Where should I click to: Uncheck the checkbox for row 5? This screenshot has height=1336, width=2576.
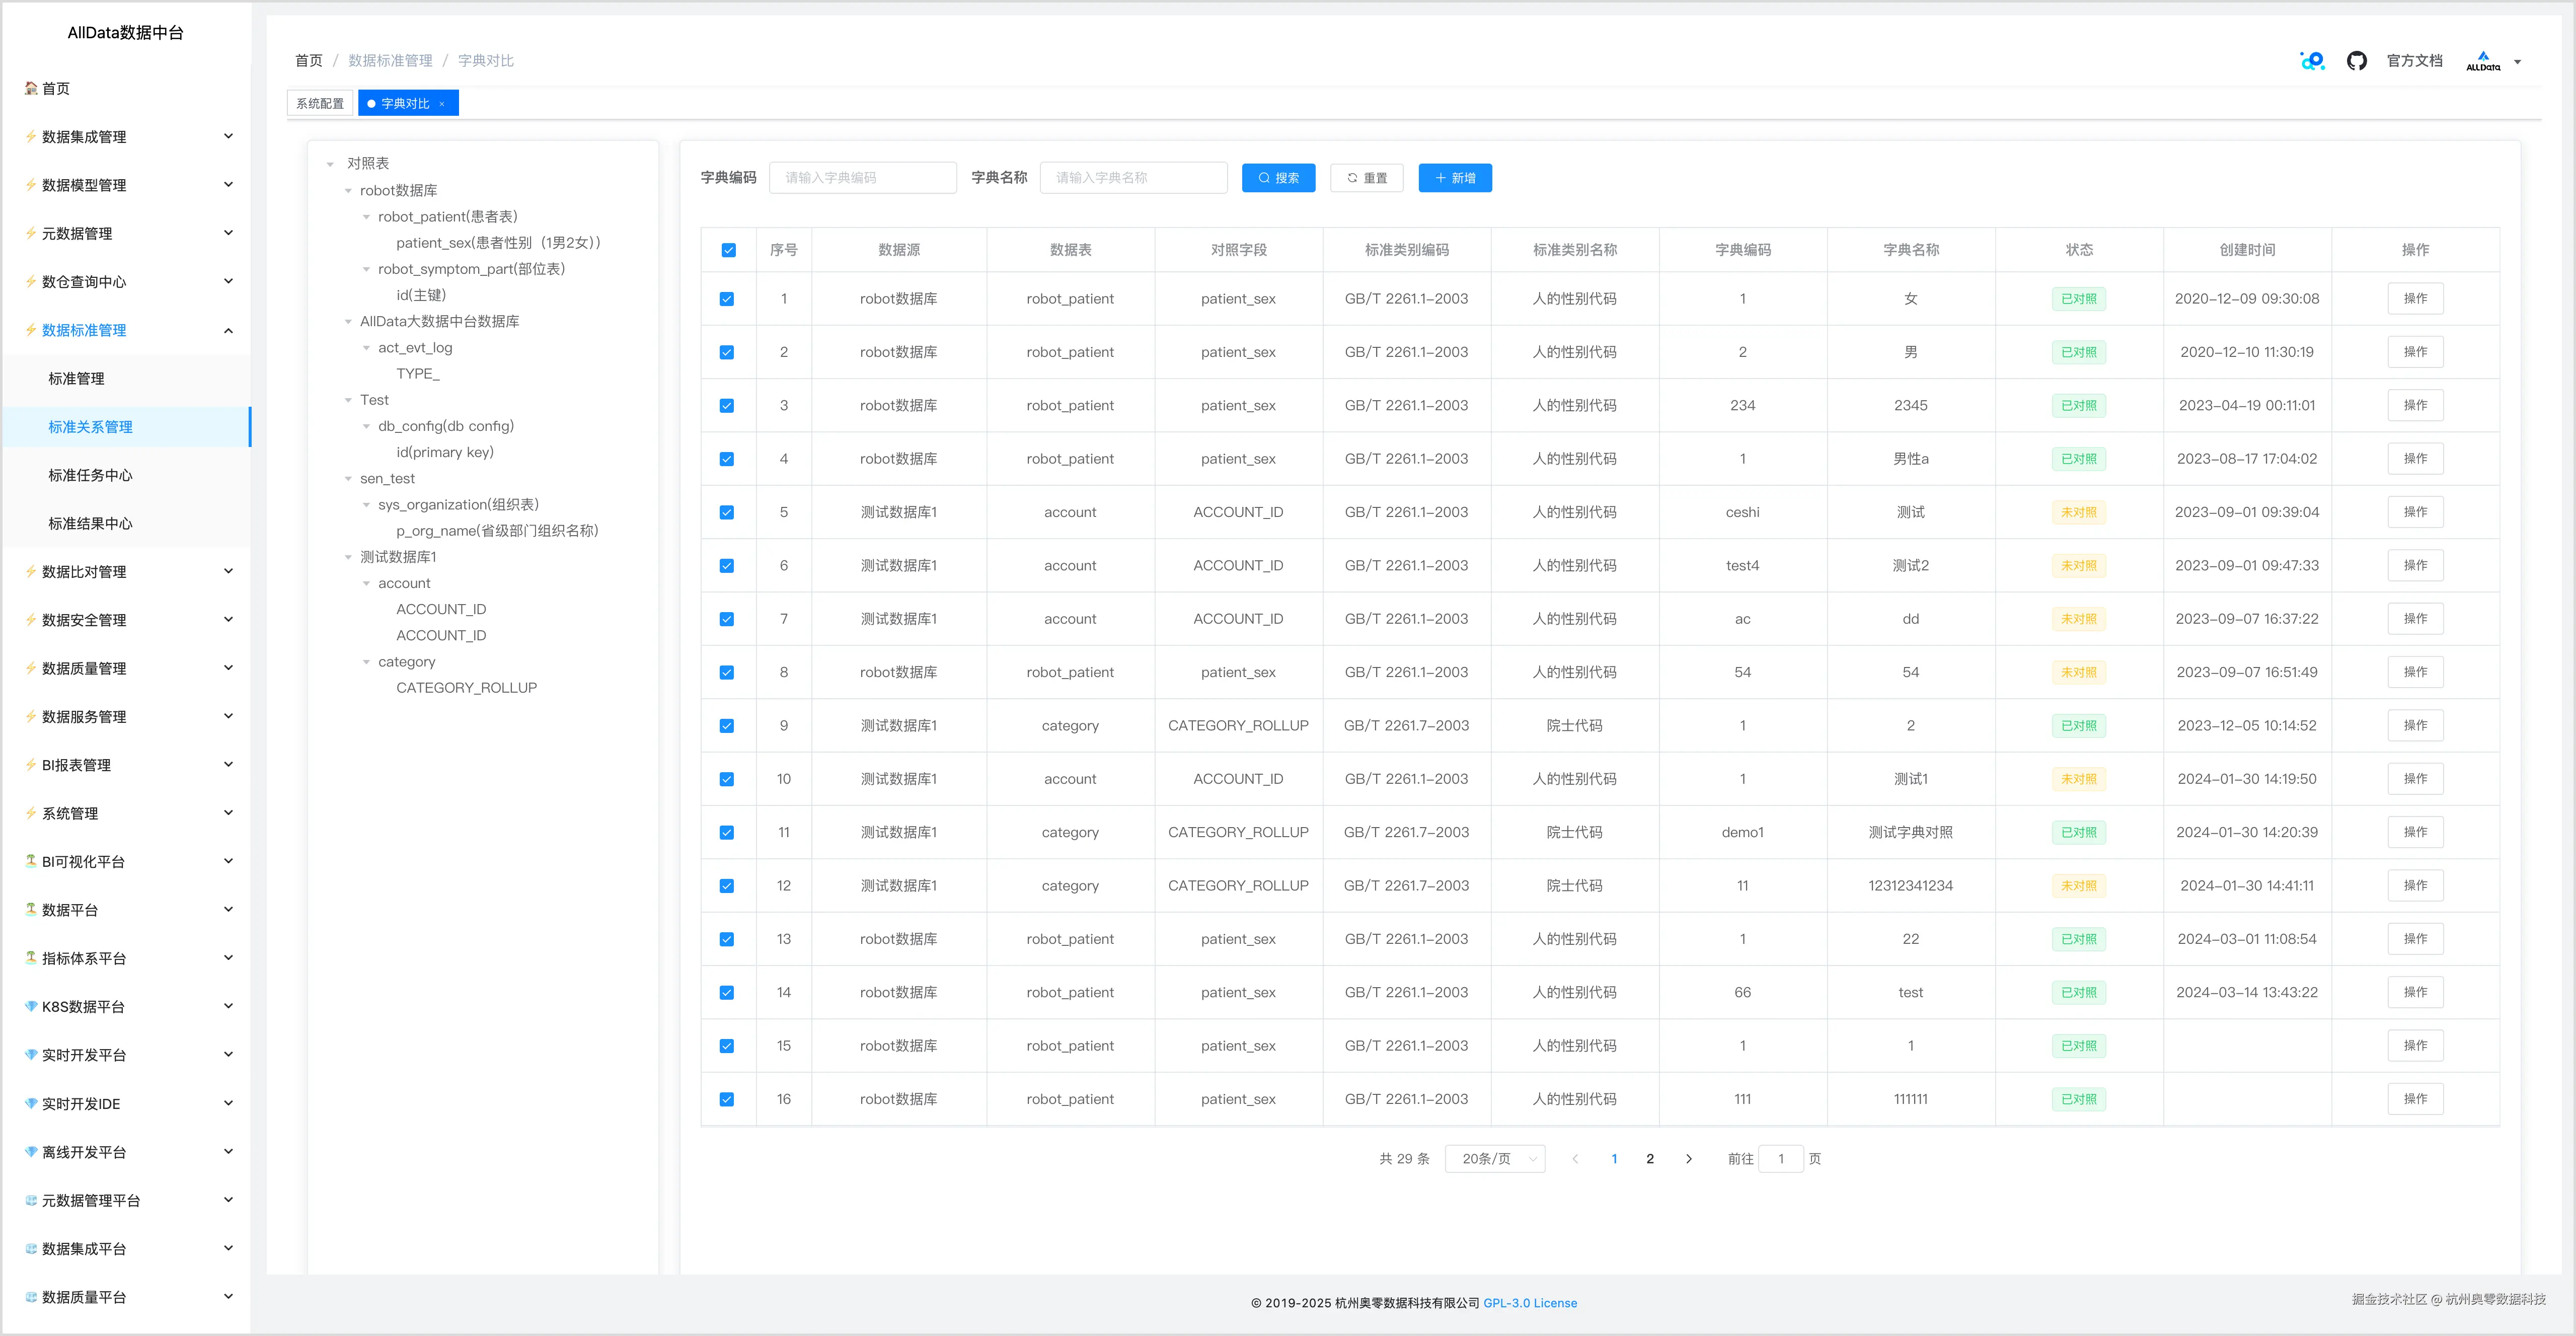(727, 512)
